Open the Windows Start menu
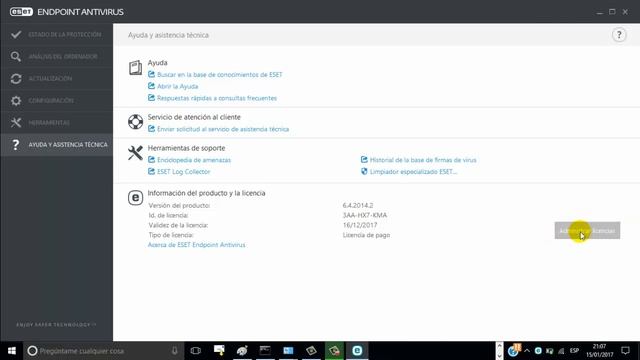This screenshot has width=640, height=360. click(x=11, y=351)
